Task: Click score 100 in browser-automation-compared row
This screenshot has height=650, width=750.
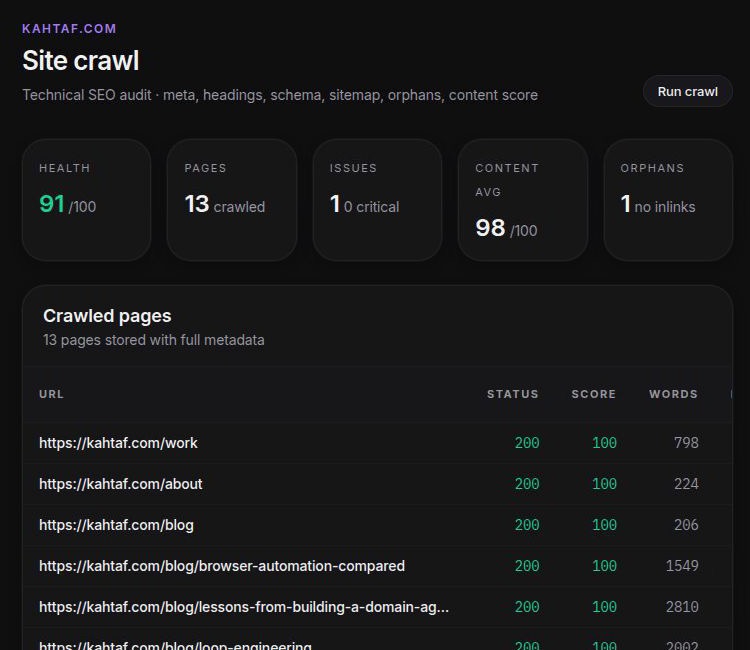Action: (605, 566)
